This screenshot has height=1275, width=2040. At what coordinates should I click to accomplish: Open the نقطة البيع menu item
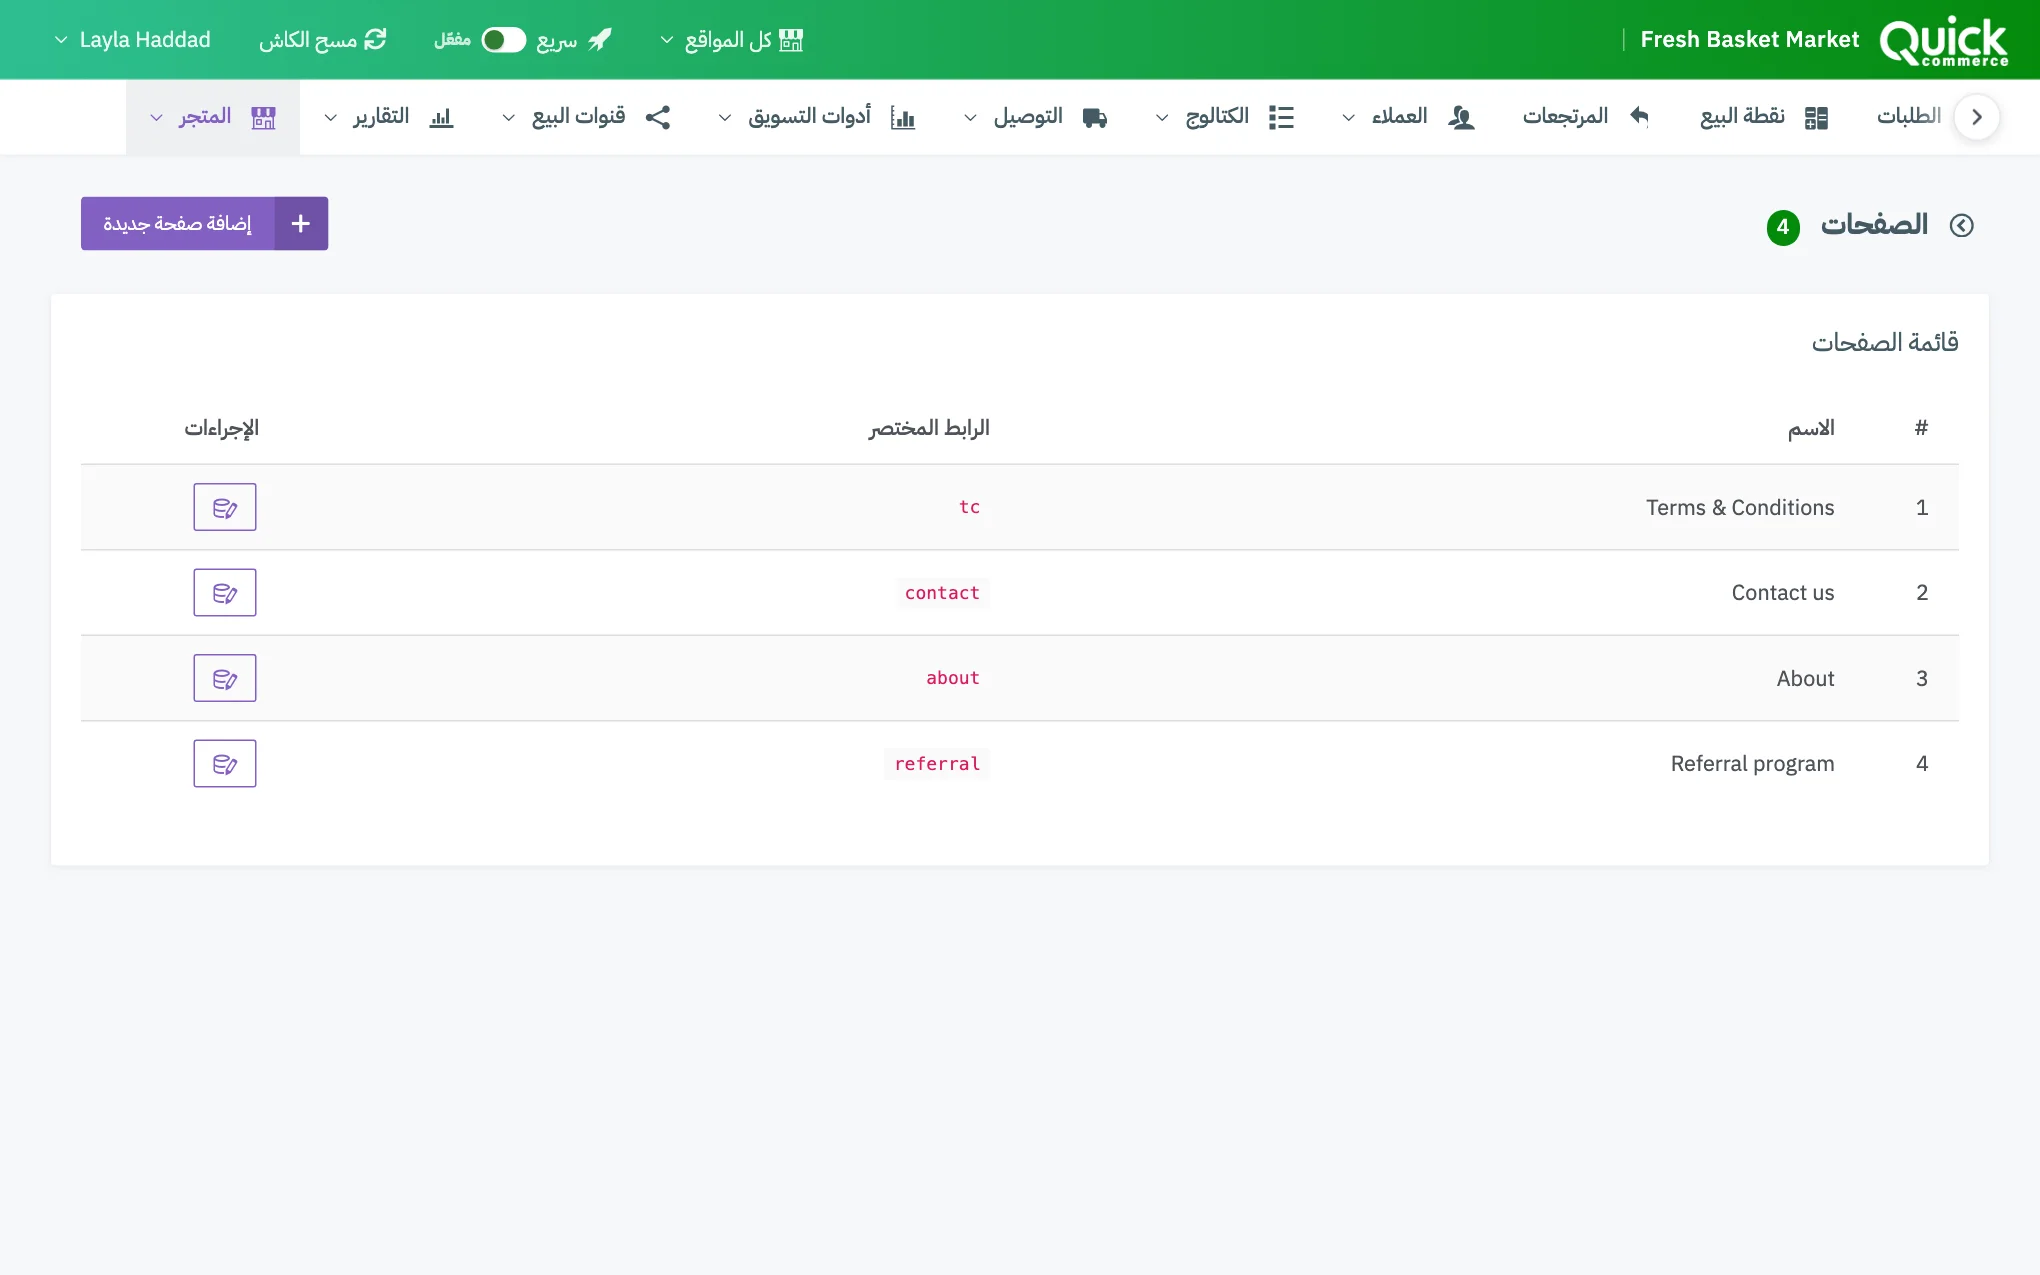pyautogui.click(x=1764, y=117)
